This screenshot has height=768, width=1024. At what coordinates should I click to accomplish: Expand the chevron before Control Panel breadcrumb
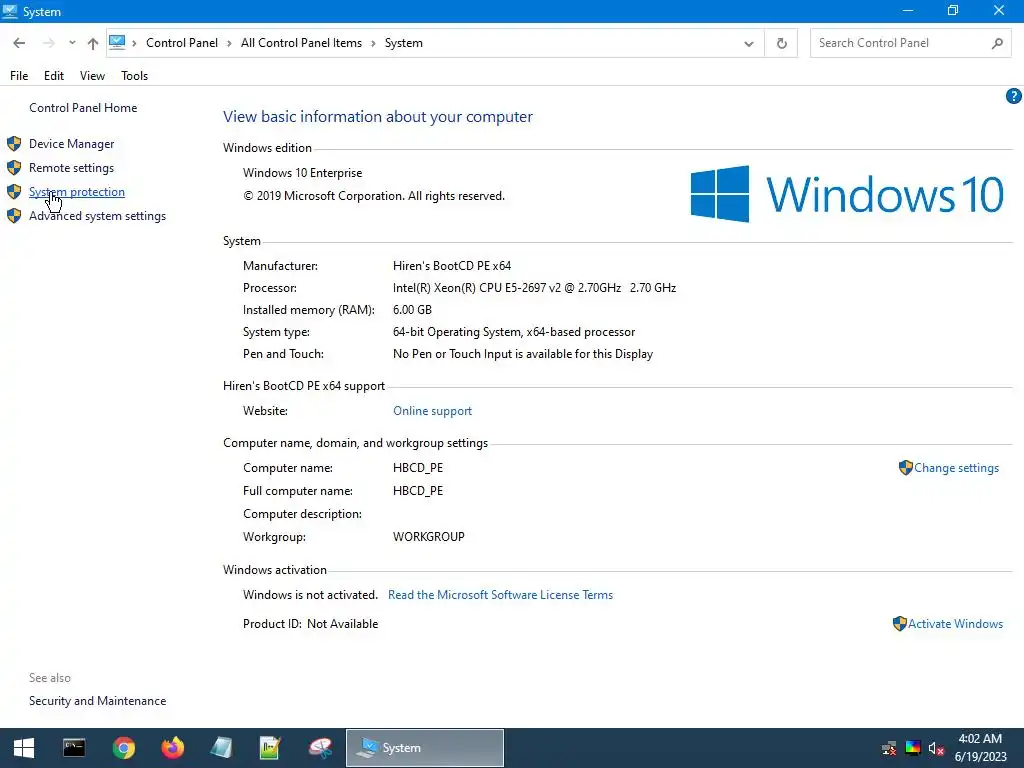[x=134, y=43]
